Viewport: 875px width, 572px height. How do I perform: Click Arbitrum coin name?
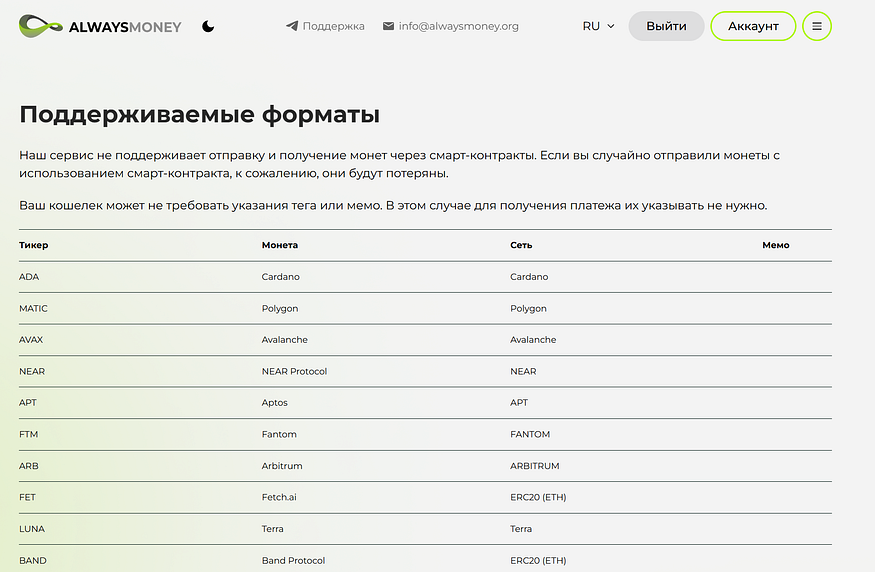(x=282, y=465)
